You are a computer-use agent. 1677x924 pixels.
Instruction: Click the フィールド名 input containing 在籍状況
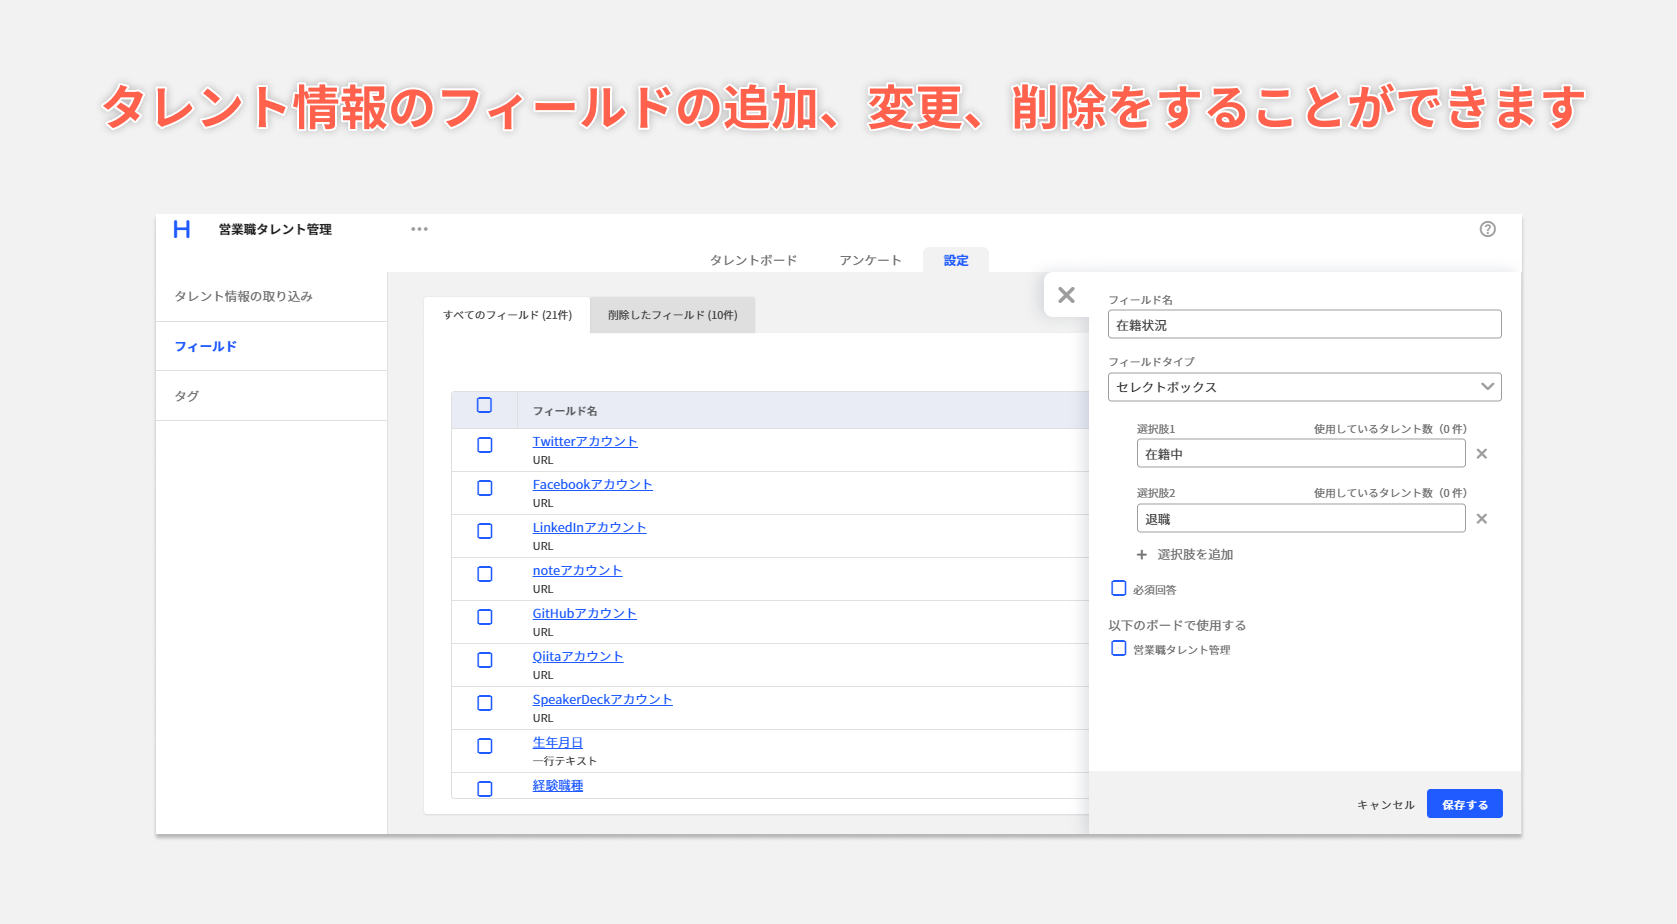tap(1305, 324)
